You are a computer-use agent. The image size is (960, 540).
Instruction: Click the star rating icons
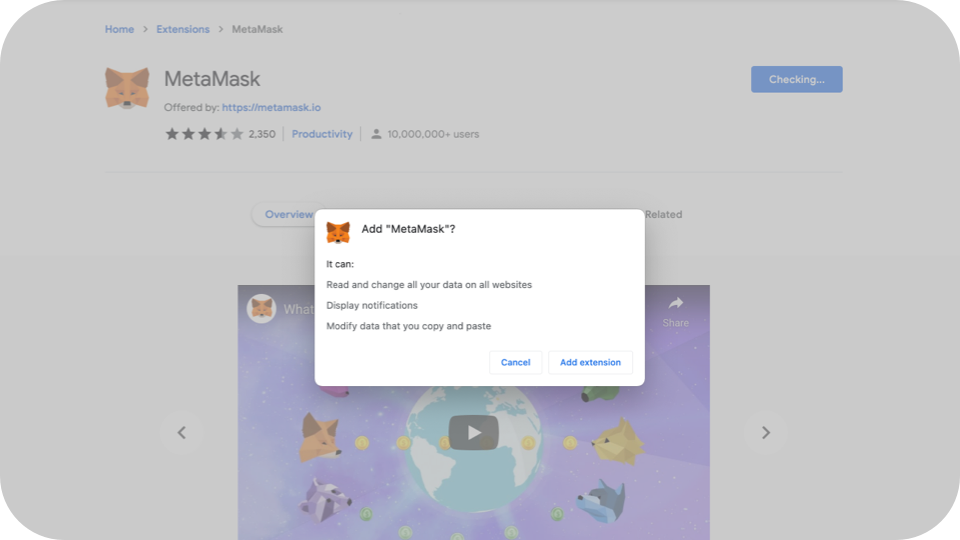[204, 133]
